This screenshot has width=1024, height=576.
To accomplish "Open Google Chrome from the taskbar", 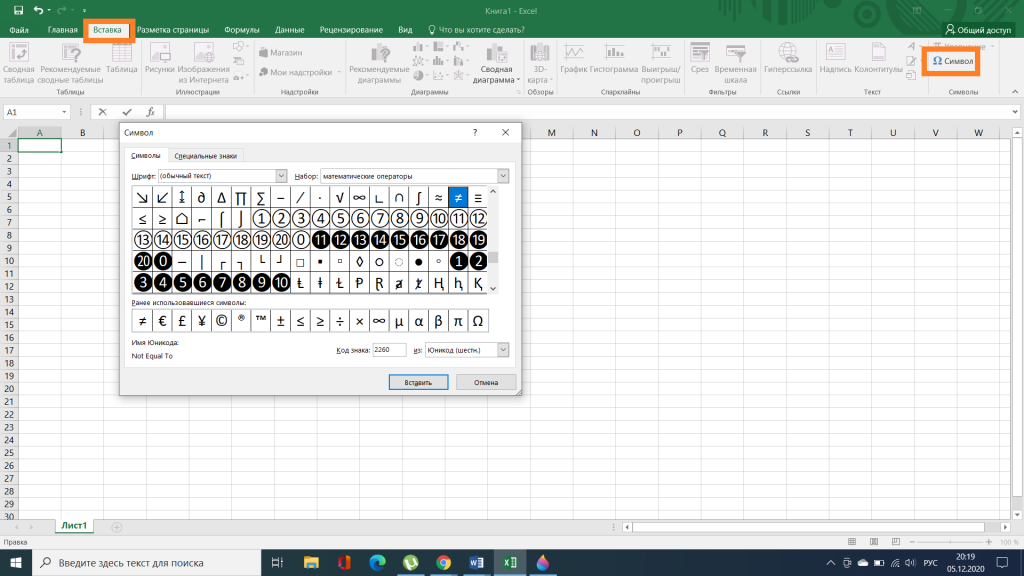I will pos(443,562).
